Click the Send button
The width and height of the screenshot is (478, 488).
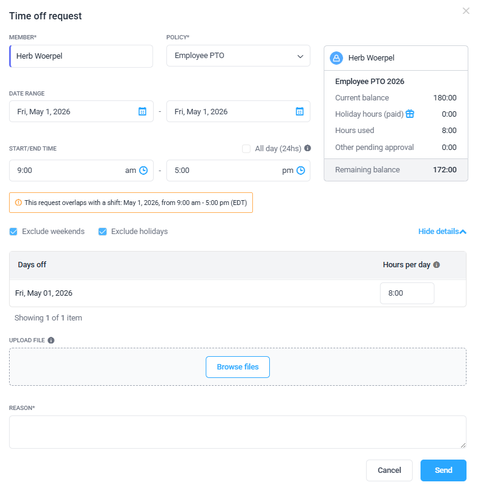[x=443, y=470]
